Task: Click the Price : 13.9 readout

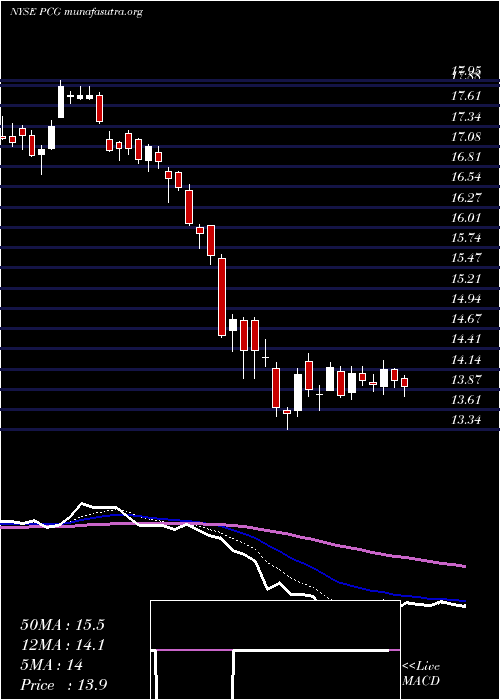Action: coord(63,685)
